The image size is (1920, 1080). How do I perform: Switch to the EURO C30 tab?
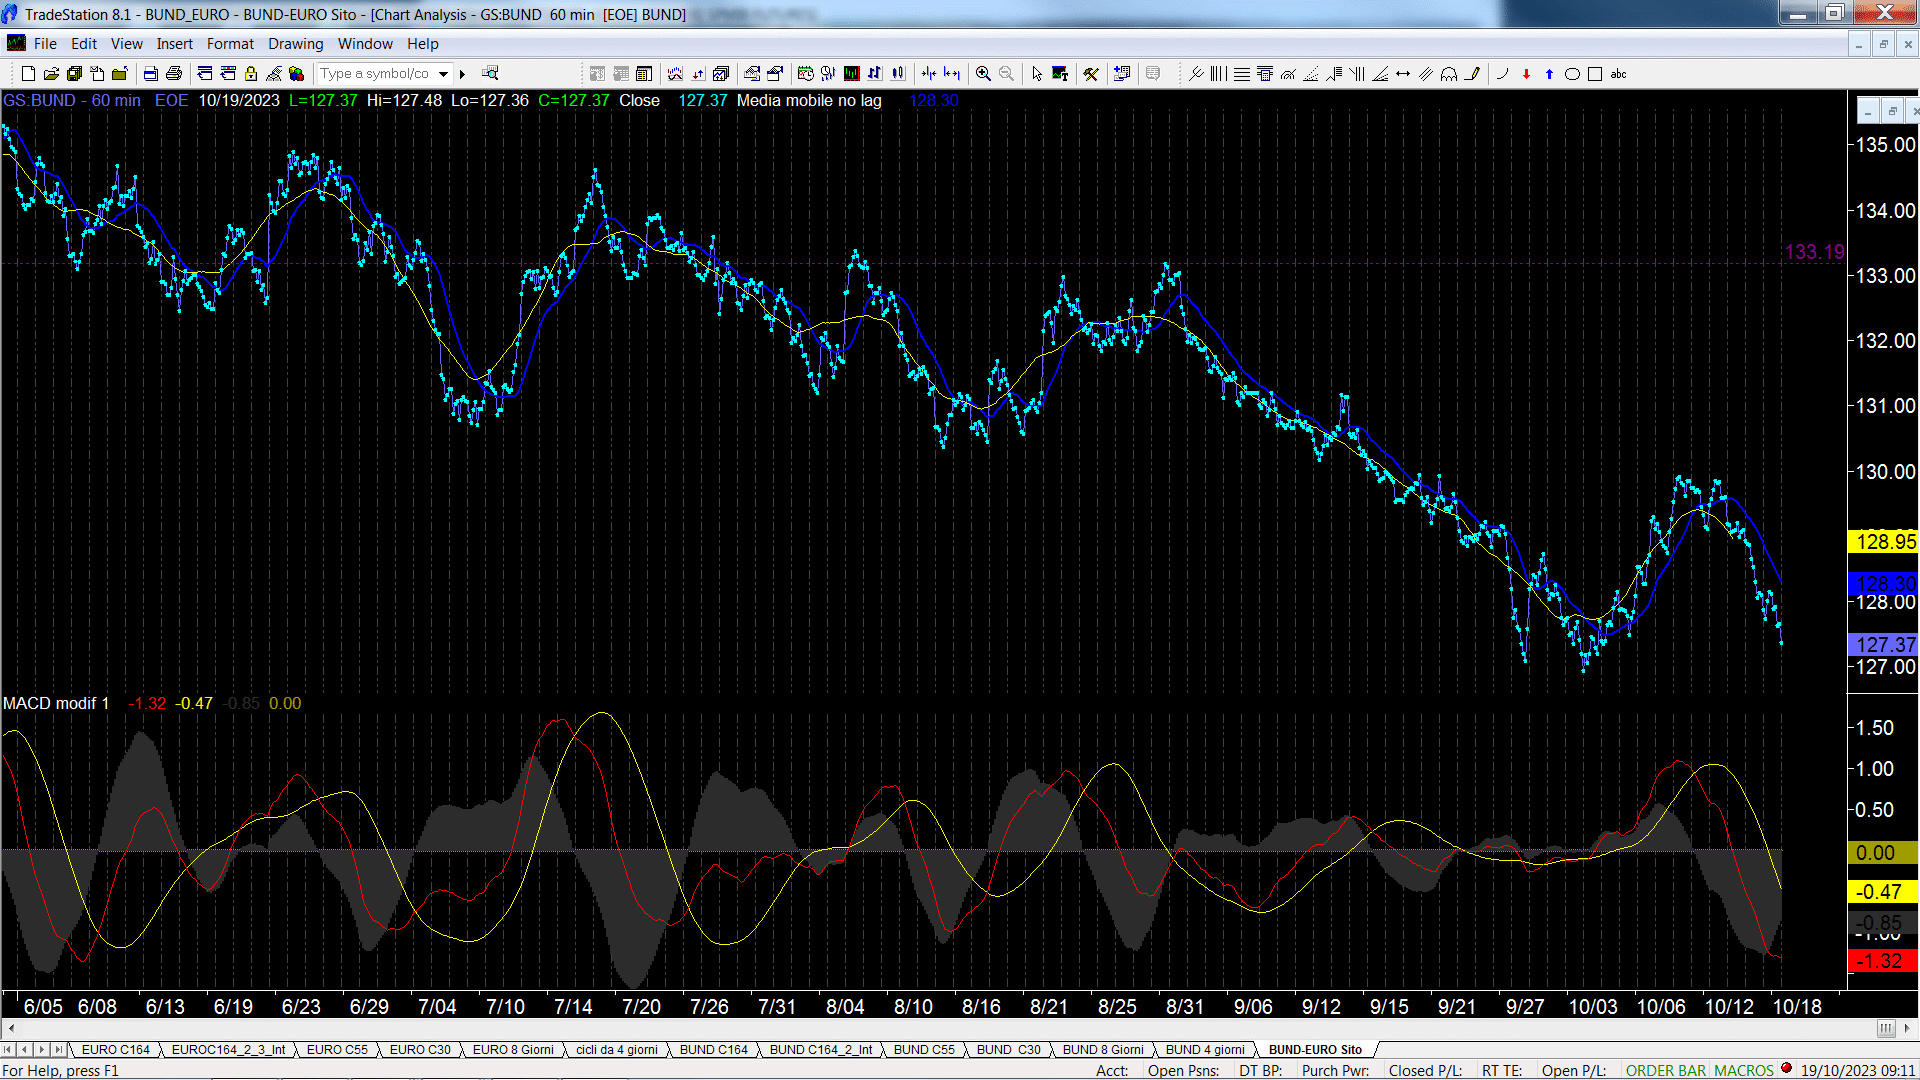[420, 1049]
